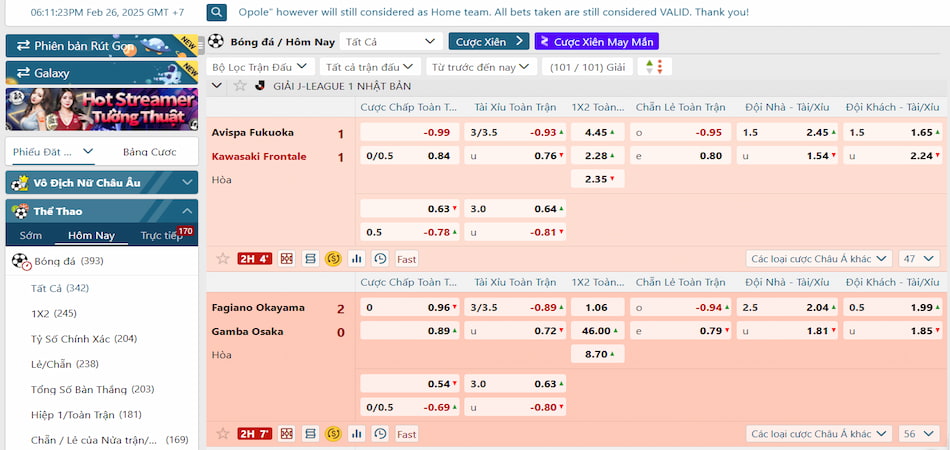Click the gold coin icon for Avispa Fukuoka match
Image resolution: width=950 pixels, height=450 pixels.
click(x=333, y=259)
